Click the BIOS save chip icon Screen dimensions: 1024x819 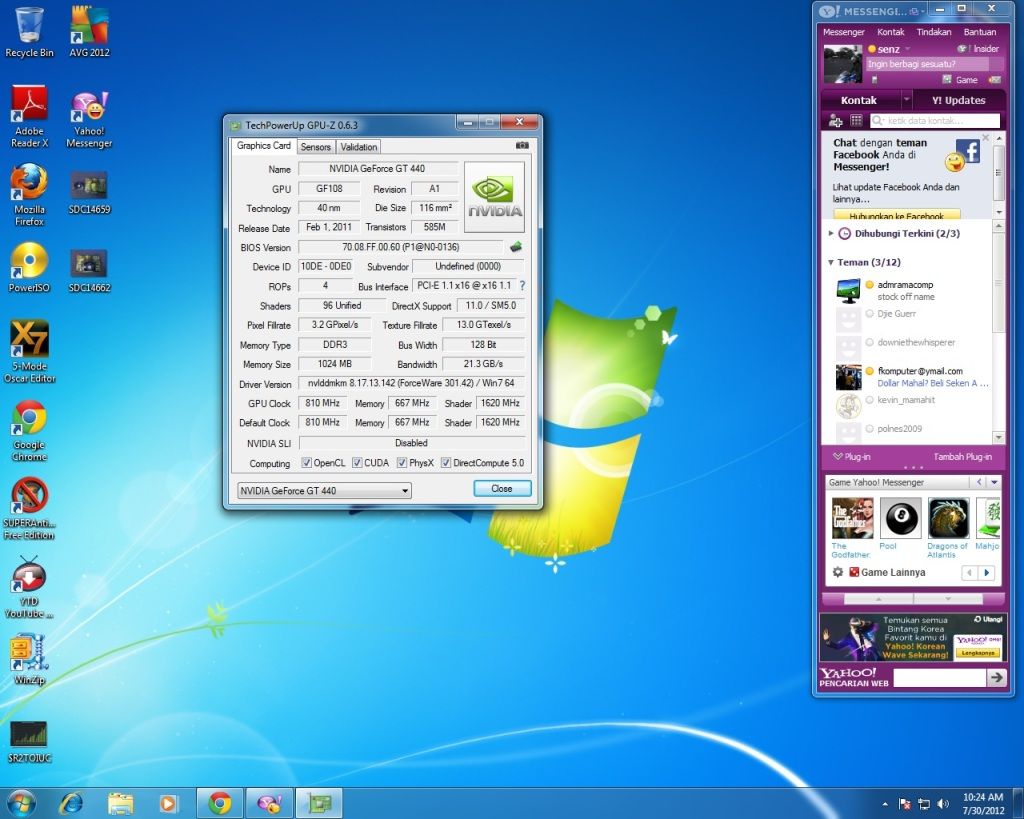tap(516, 247)
